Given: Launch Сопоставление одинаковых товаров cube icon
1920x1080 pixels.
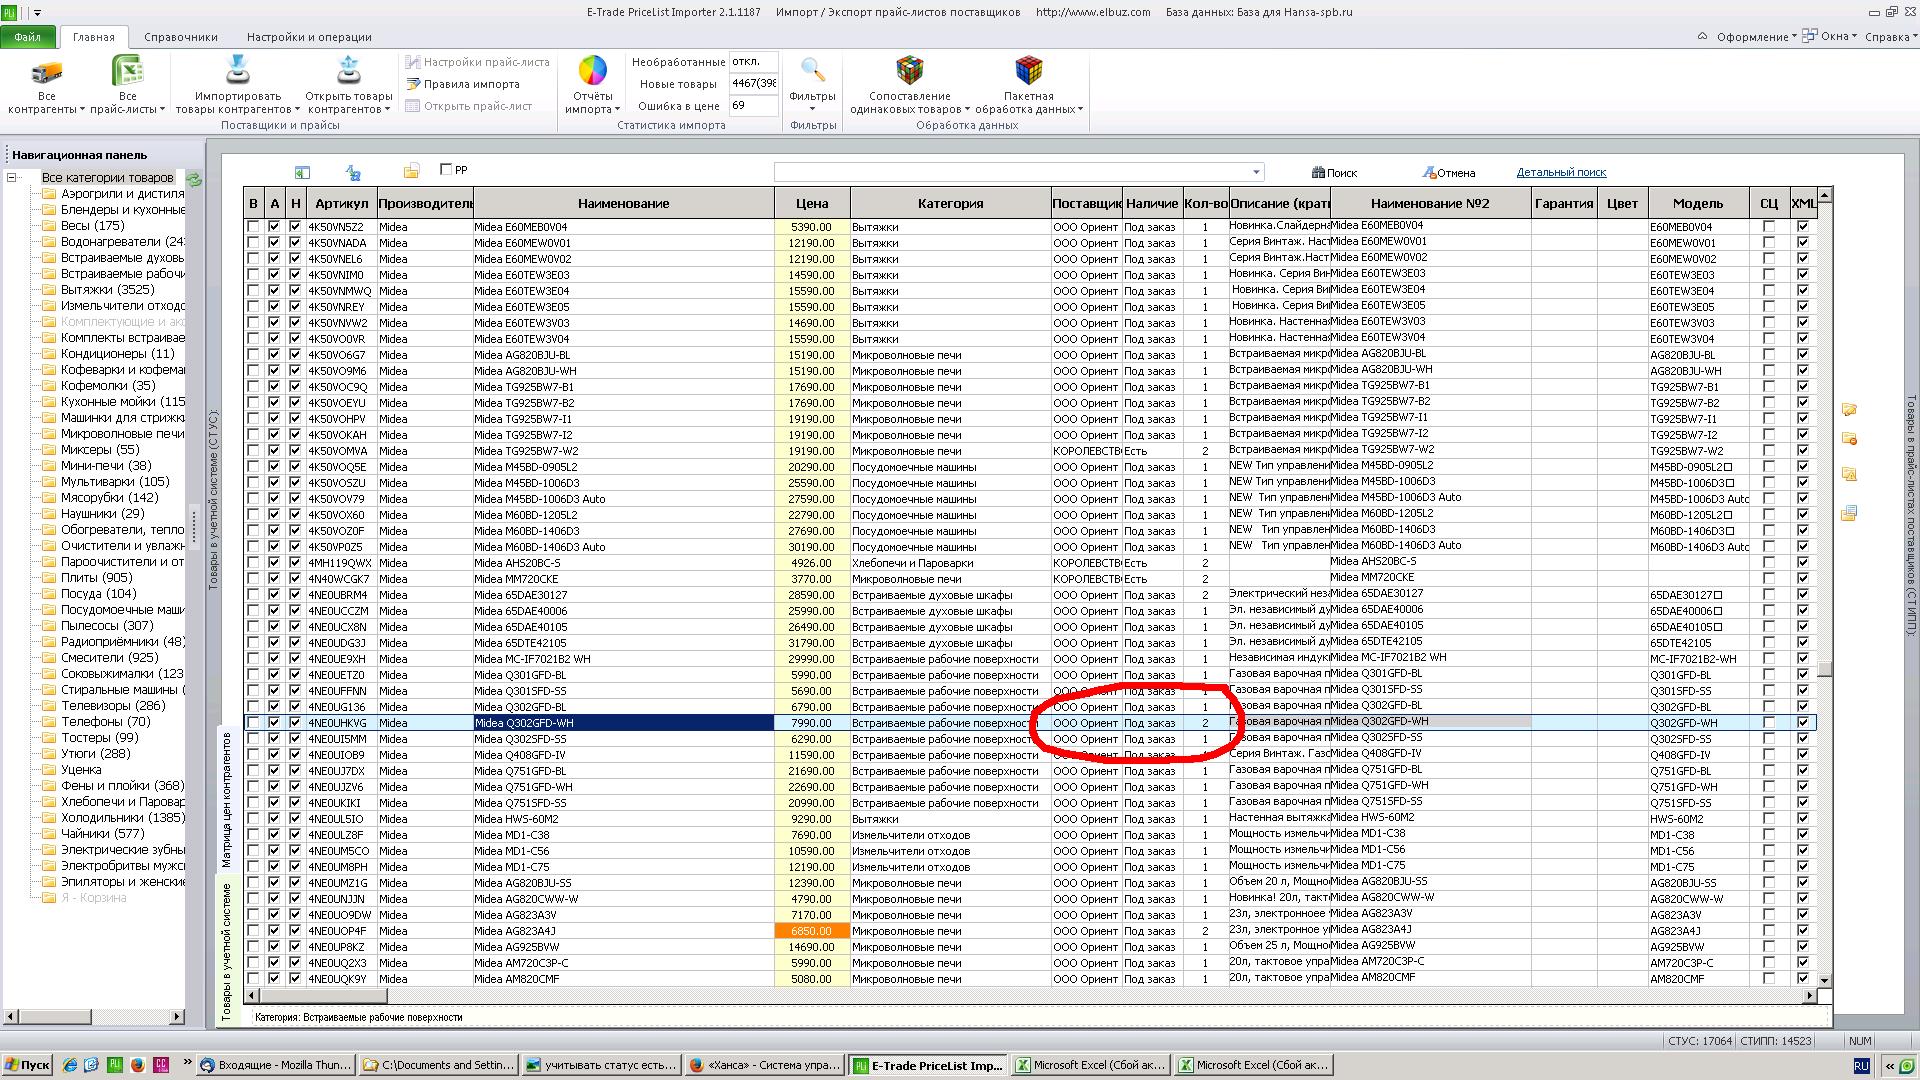Looking at the screenshot, I should click(x=909, y=72).
